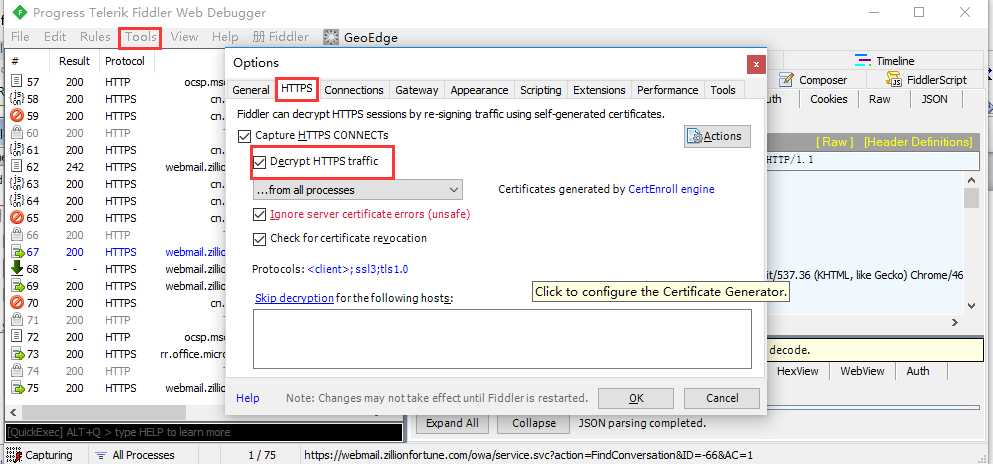Screen dimensions: 993x464
Task: Click the blocked icon in session 59
Action: pos(17,116)
